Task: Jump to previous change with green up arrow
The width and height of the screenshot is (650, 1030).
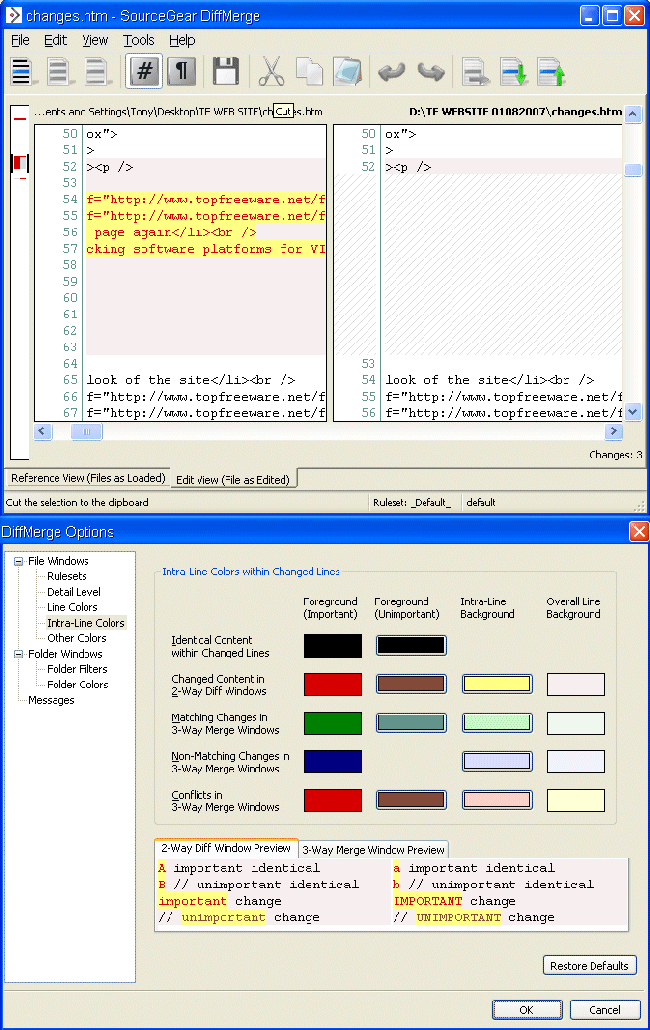Action: pyautogui.click(x=551, y=72)
